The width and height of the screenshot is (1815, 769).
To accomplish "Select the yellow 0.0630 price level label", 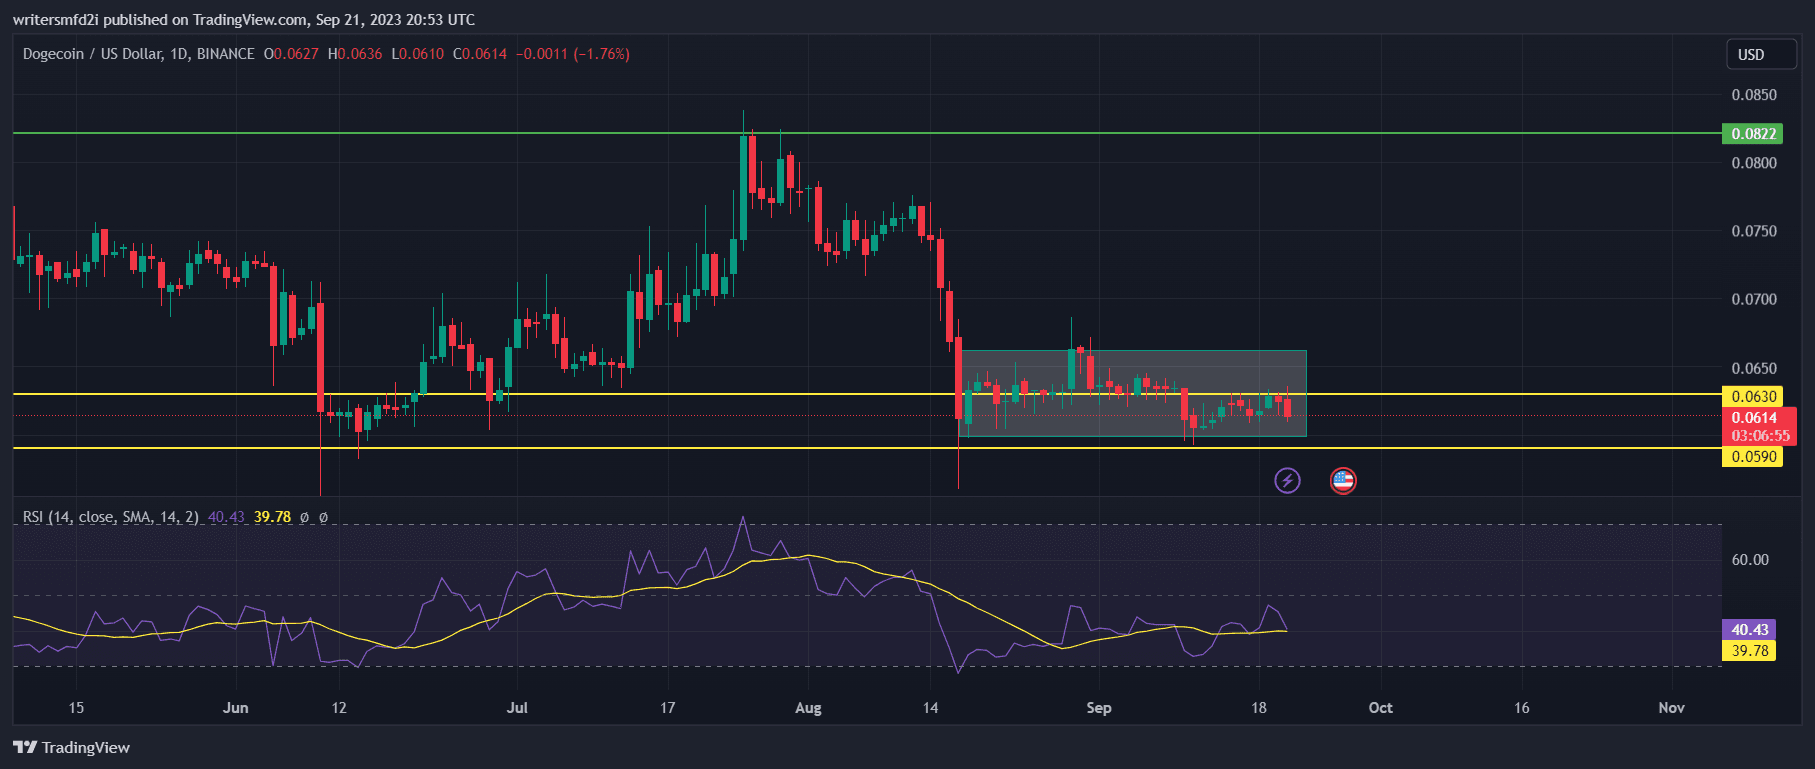I will click(1753, 397).
